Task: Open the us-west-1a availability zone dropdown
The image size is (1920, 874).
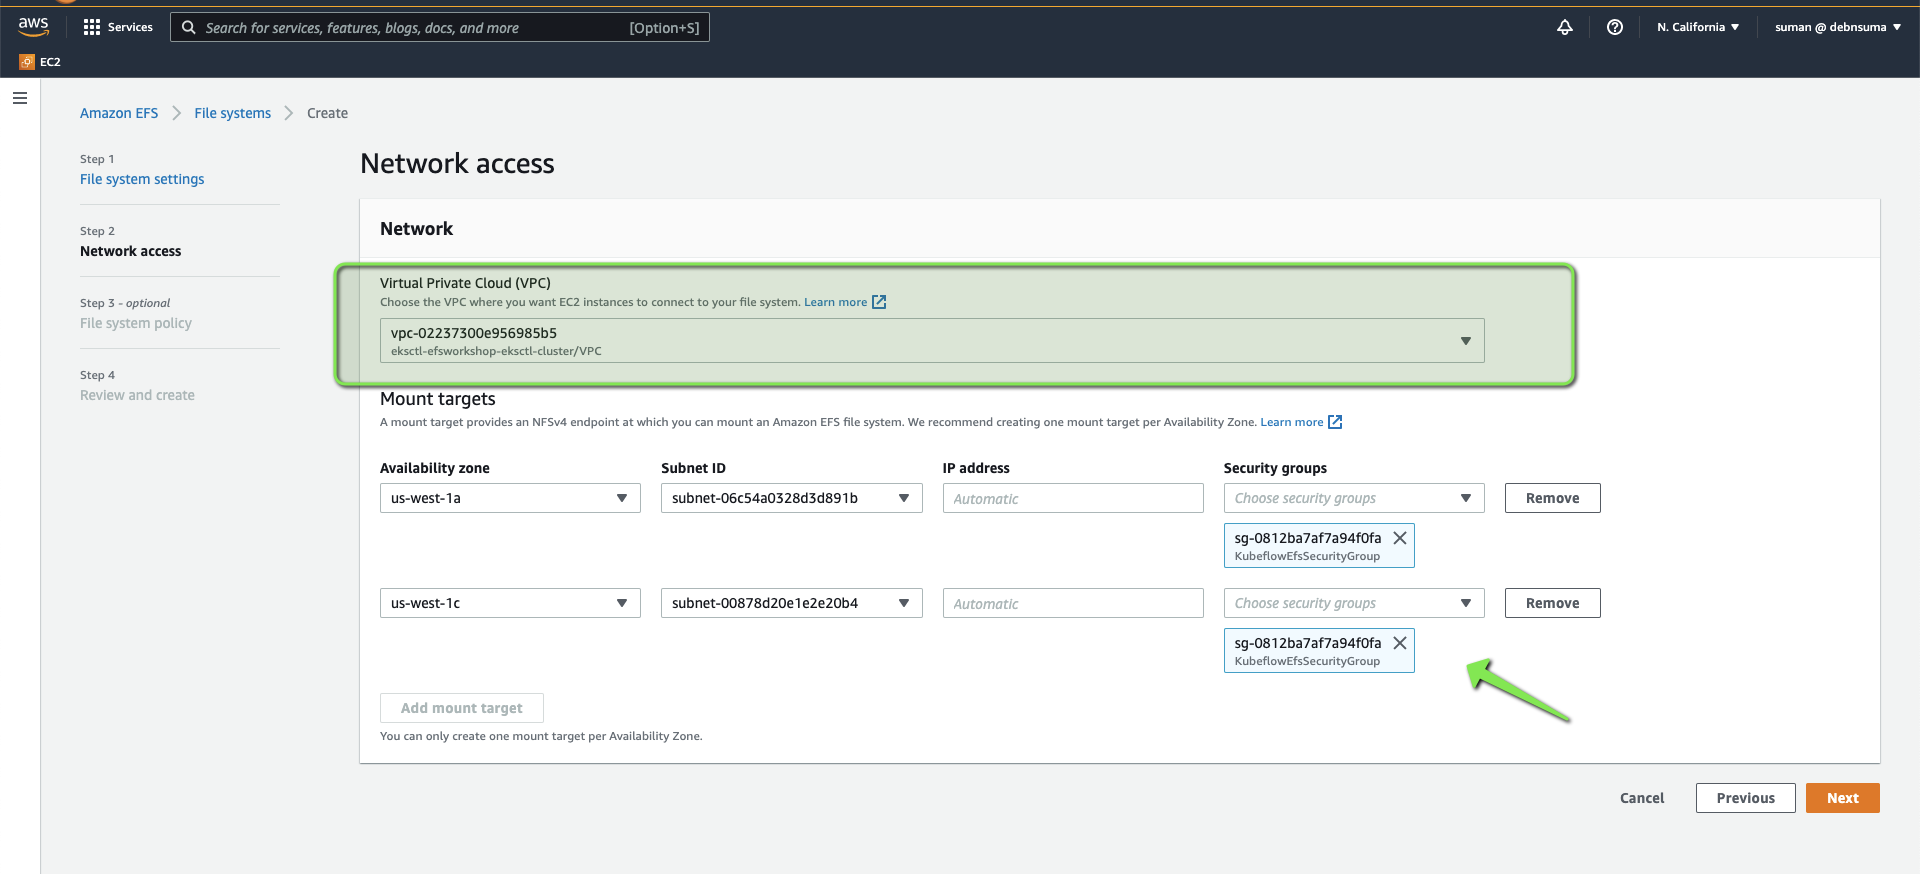Action: (510, 498)
